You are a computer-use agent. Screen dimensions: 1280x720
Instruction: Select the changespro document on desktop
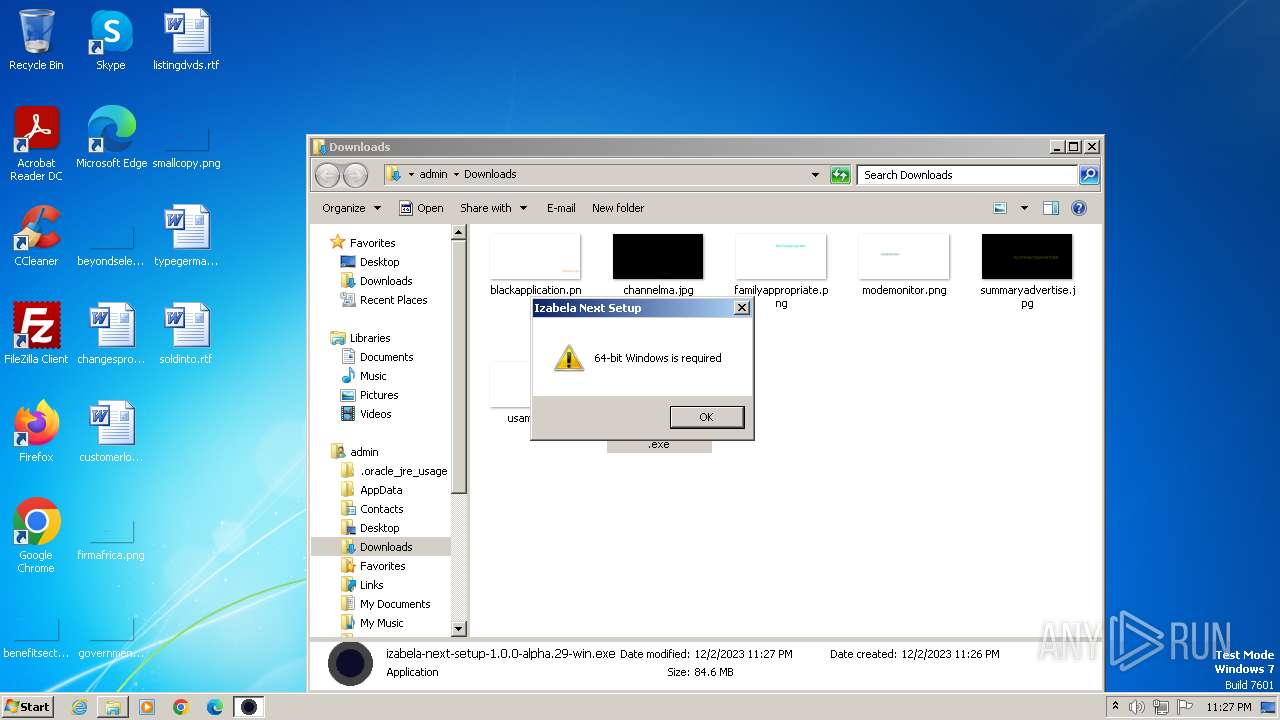[x=111, y=334]
